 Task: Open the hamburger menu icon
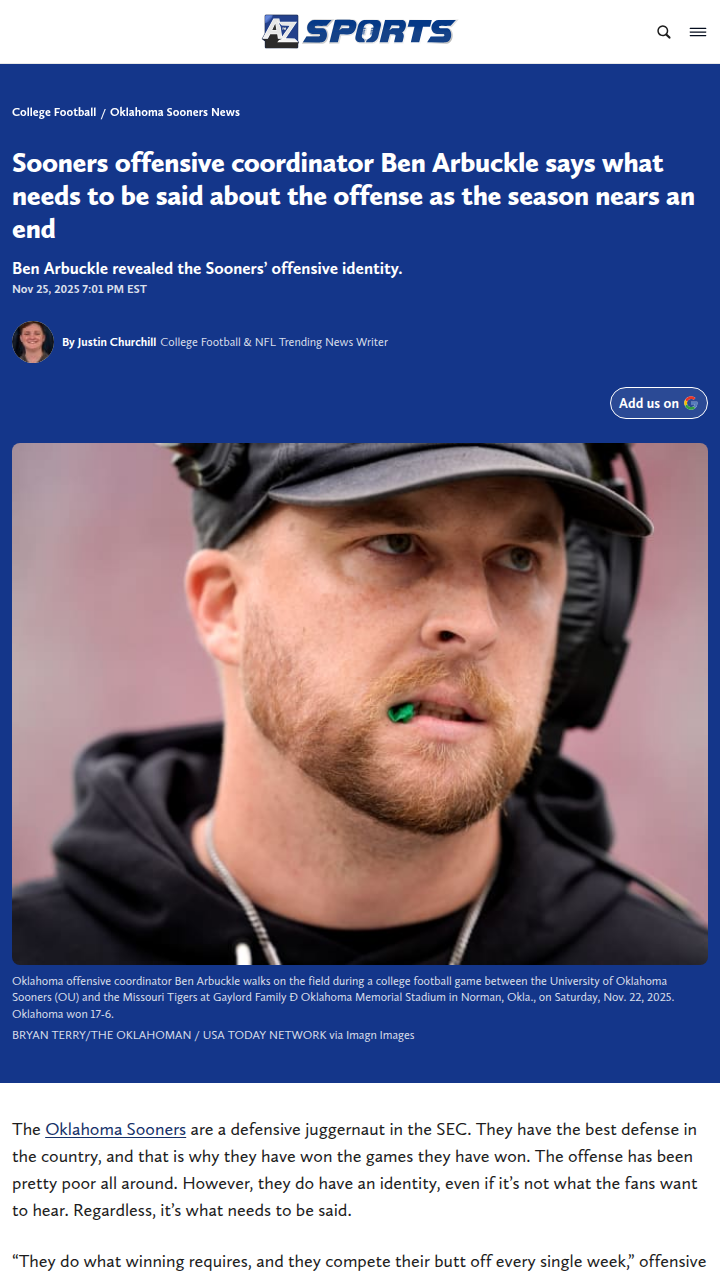click(x=698, y=32)
